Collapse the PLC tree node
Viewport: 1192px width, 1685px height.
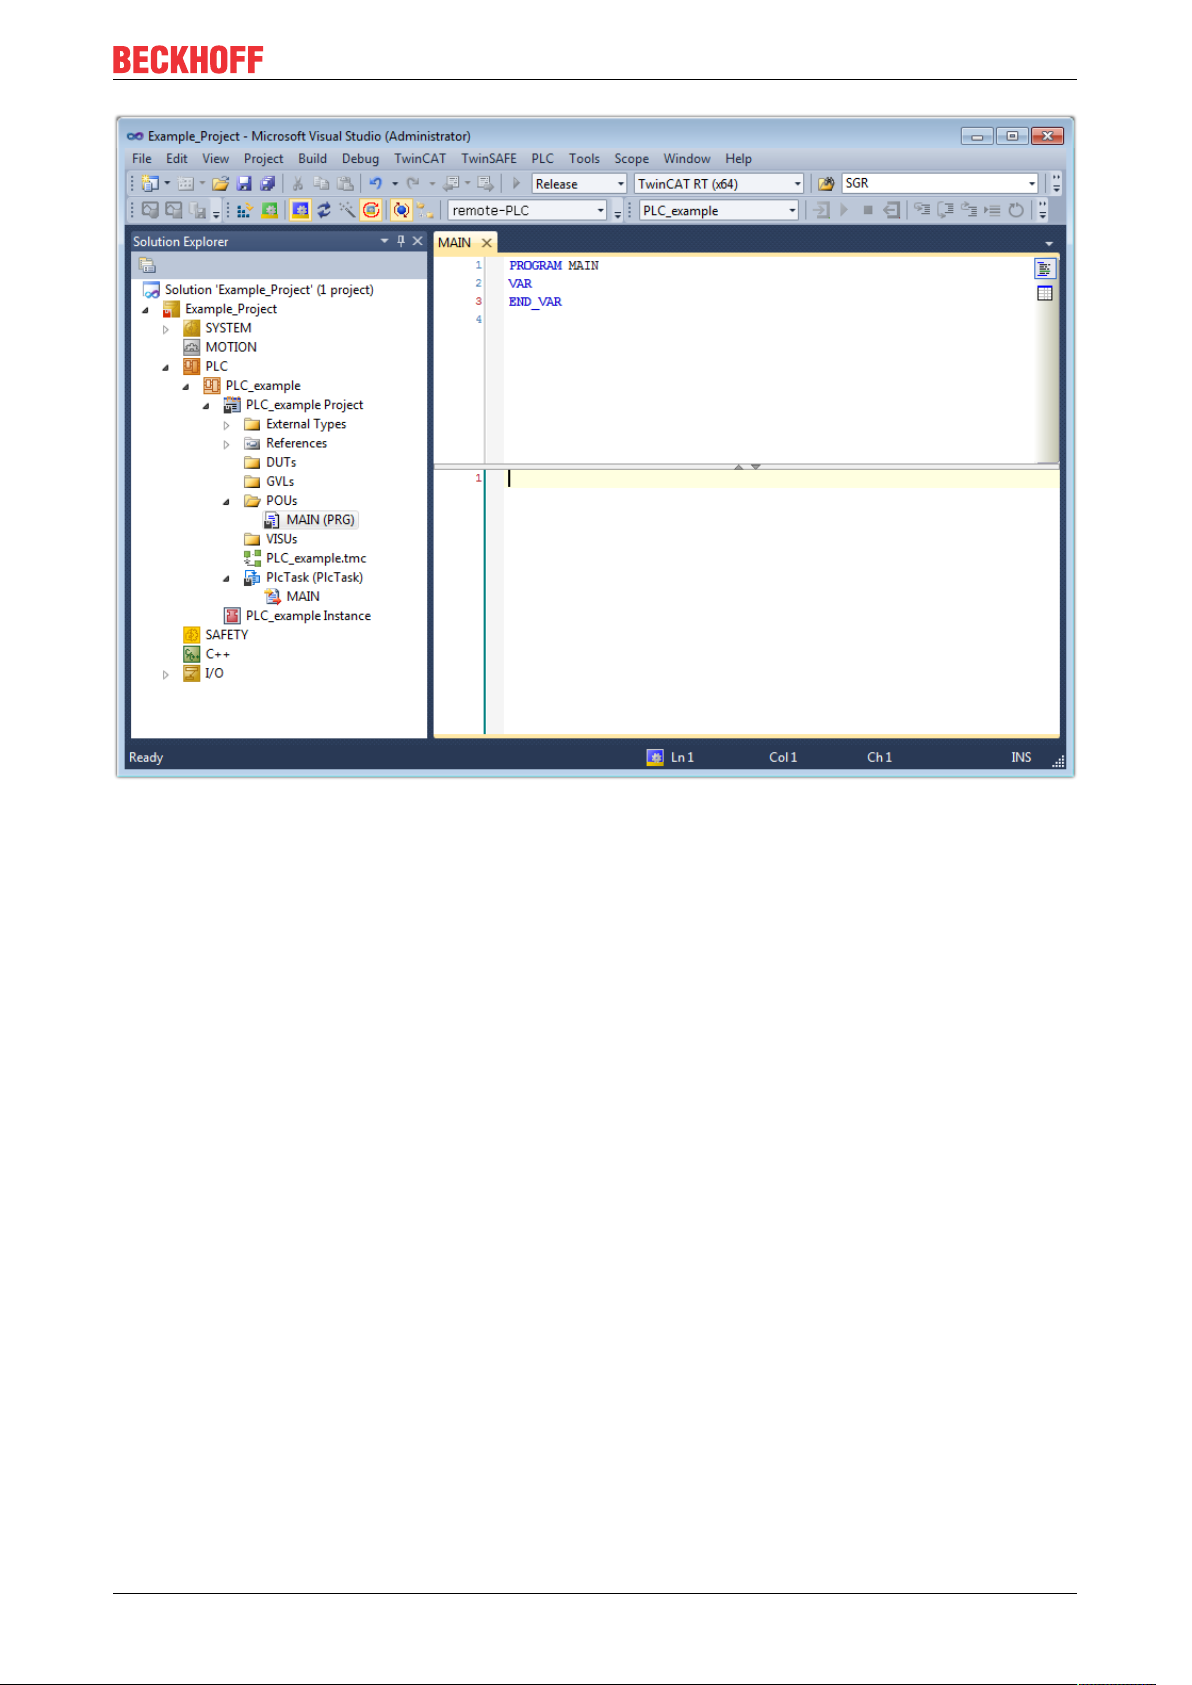(x=166, y=367)
